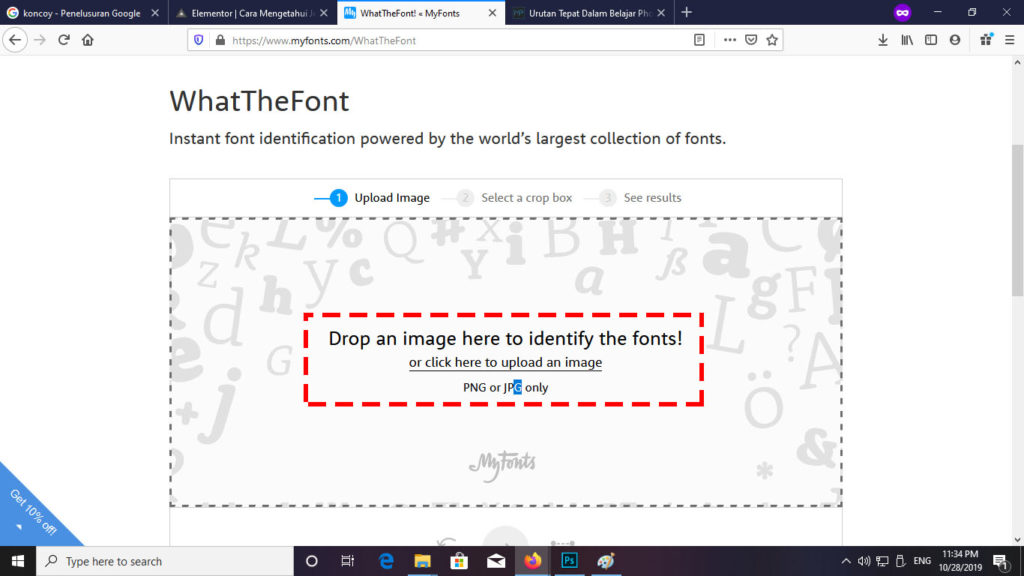This screenshot has width=1024, height=576.
Task: Open the Firefox hamburger menu
Action: click(x=1010, y=40)
